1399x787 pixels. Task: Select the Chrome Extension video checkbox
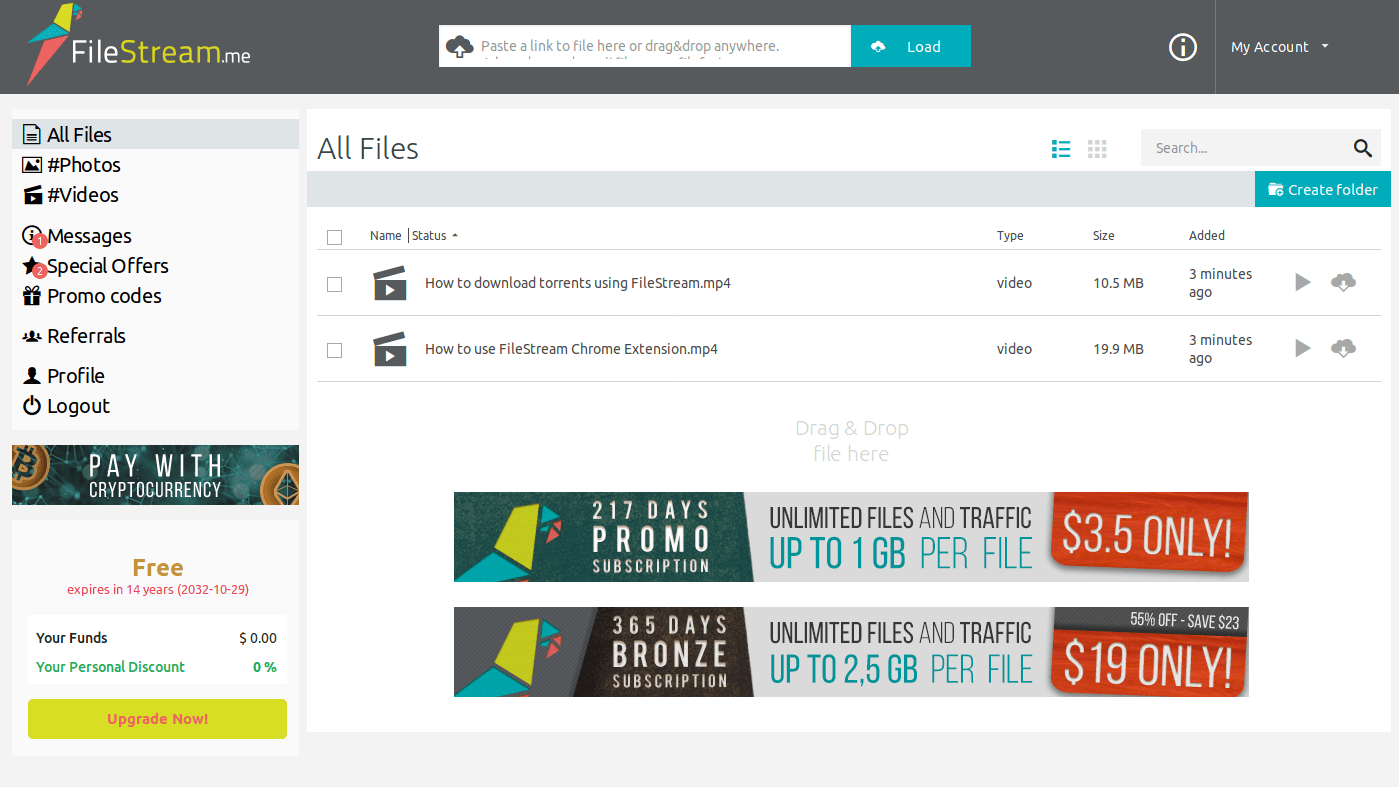(335, 351)
